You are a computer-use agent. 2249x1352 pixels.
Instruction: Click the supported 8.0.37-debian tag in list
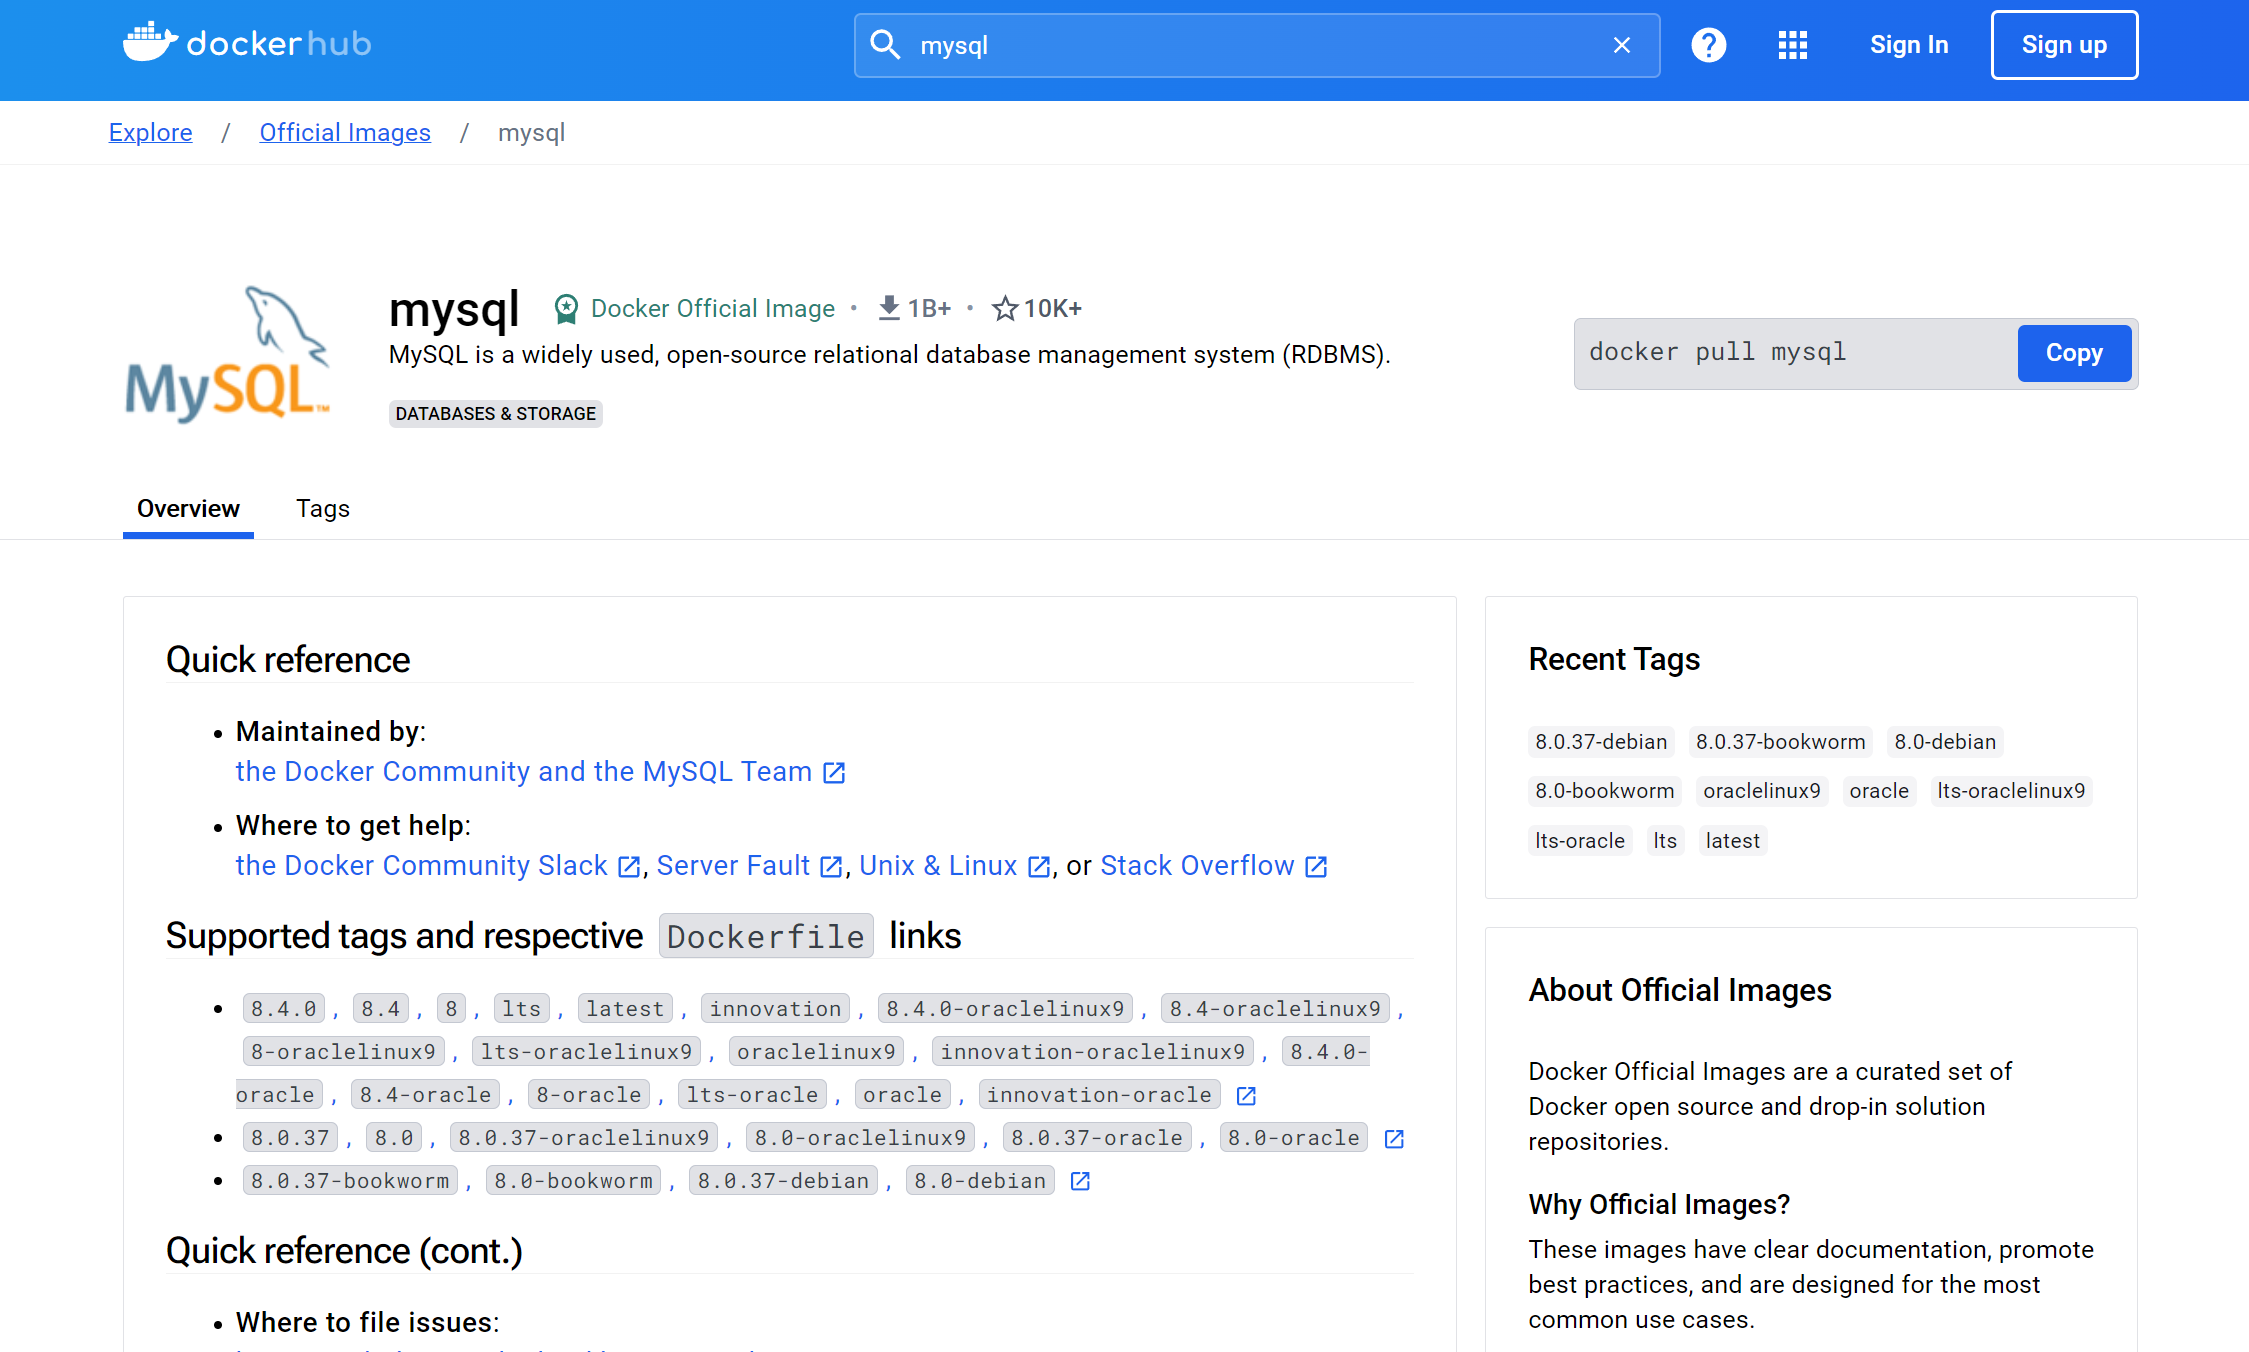[783, 1181]
